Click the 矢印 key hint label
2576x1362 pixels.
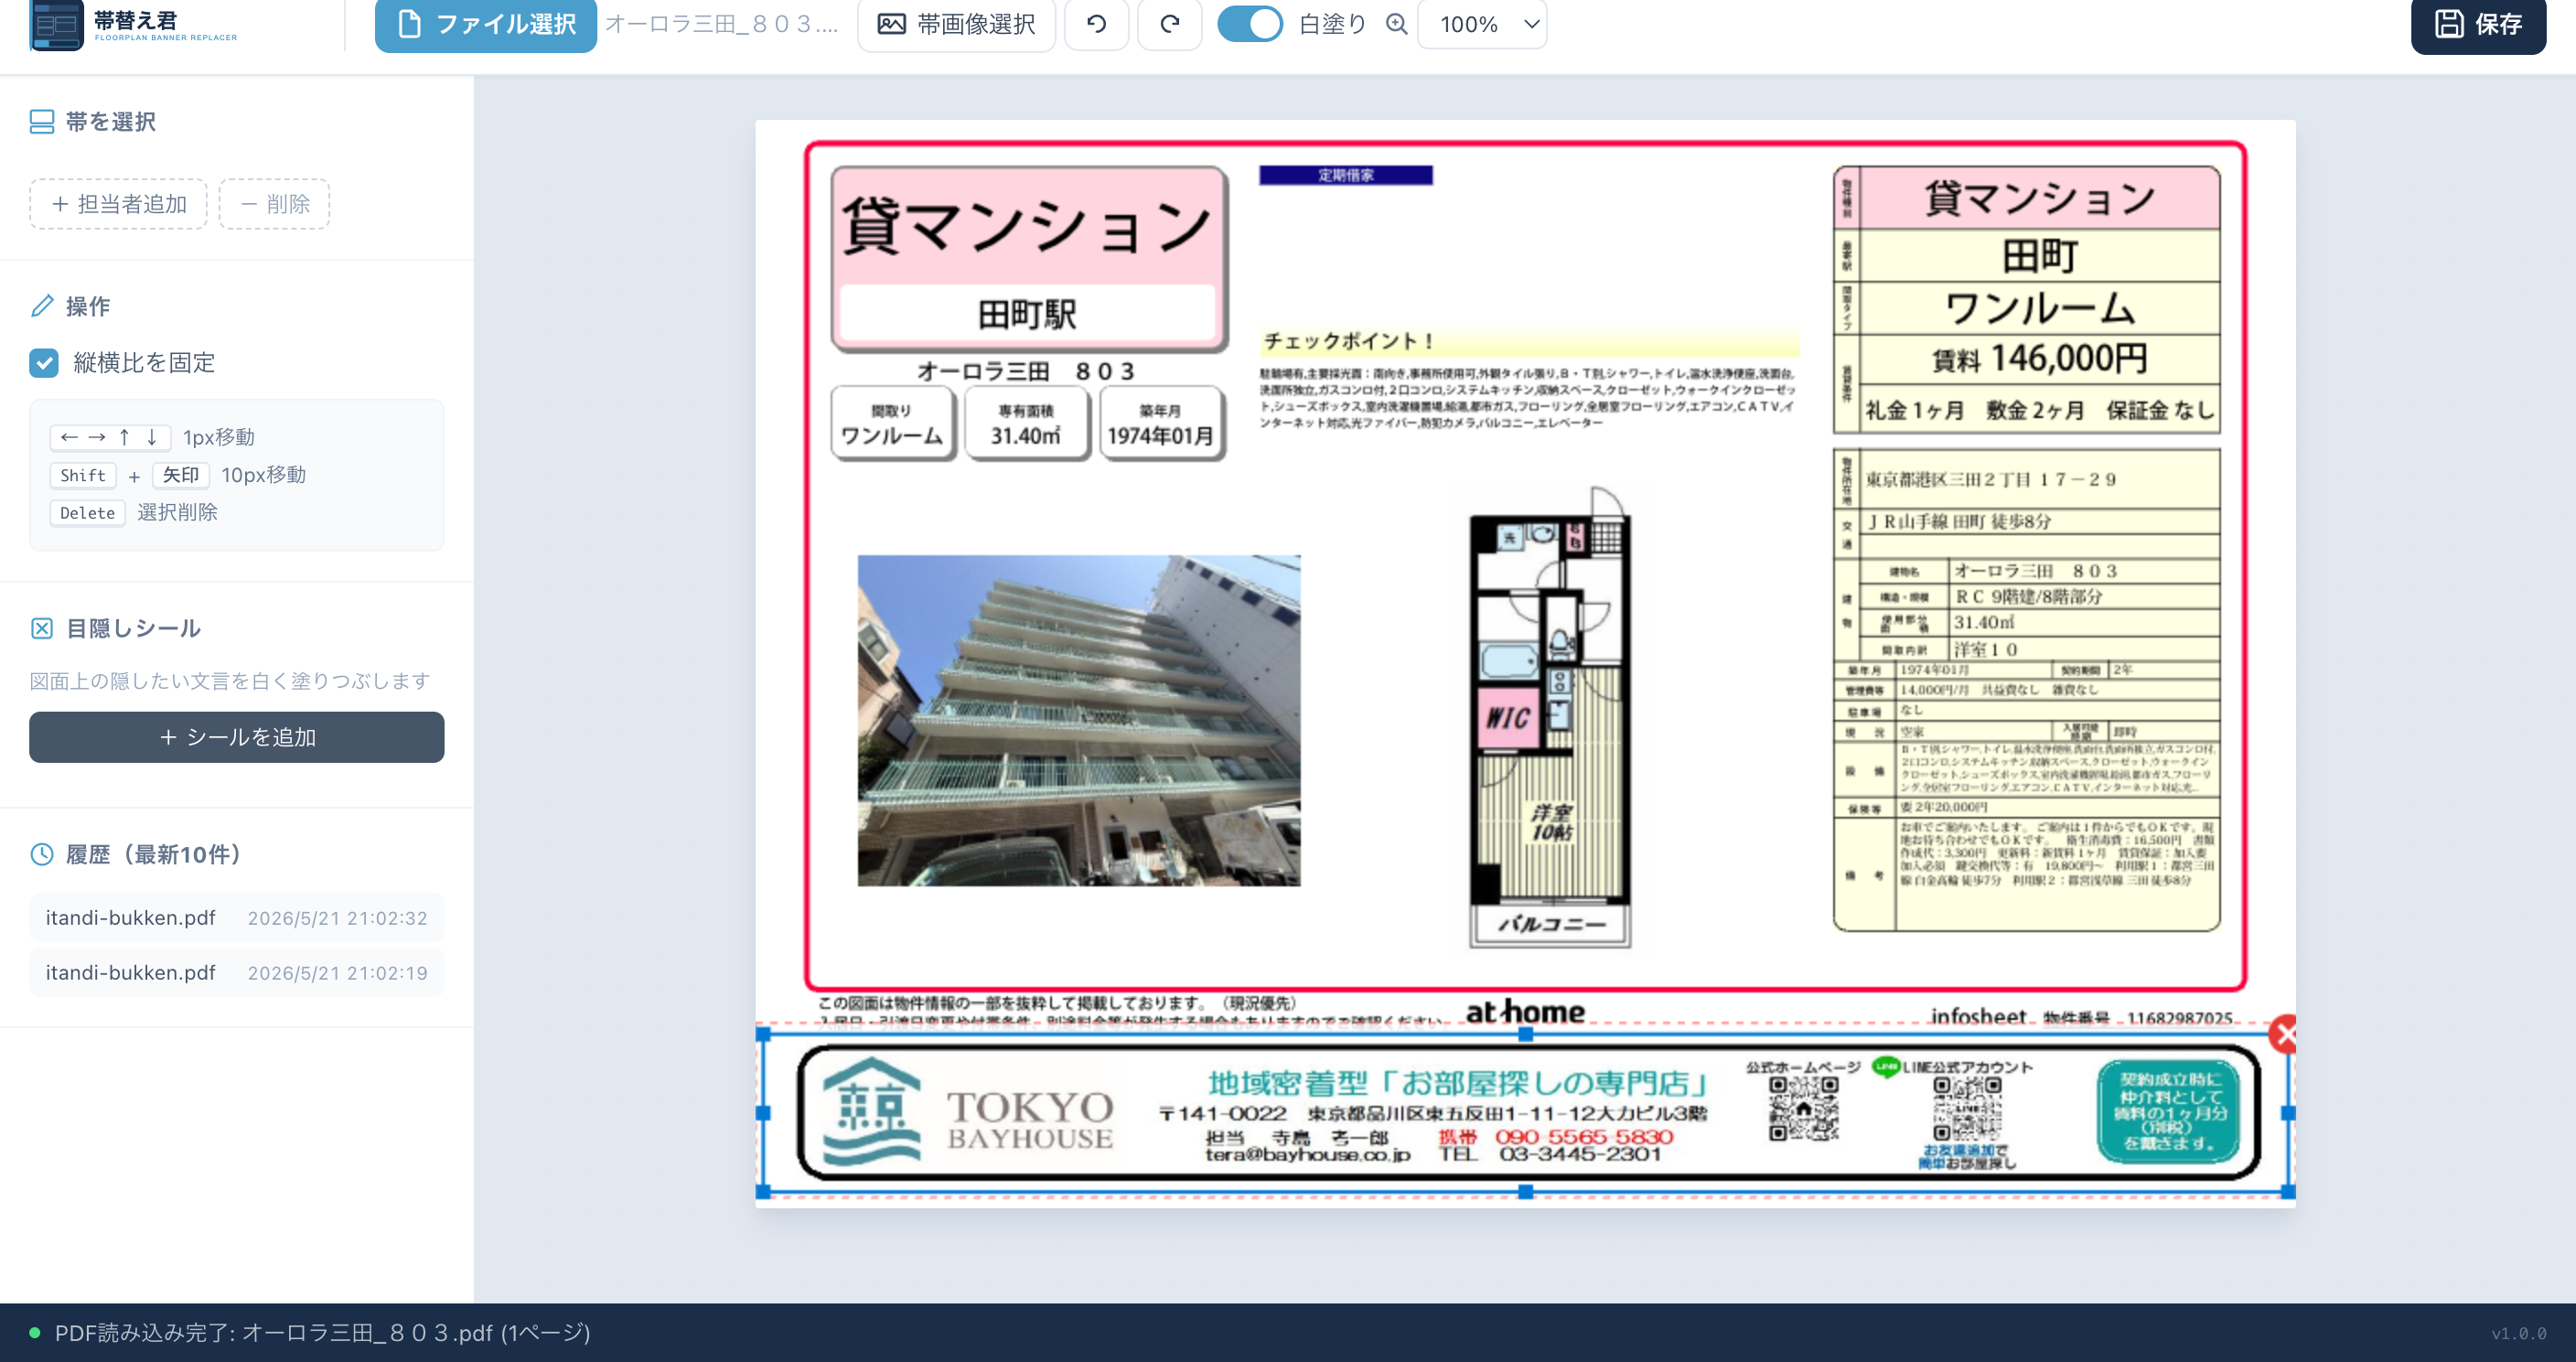coord(181,476)
